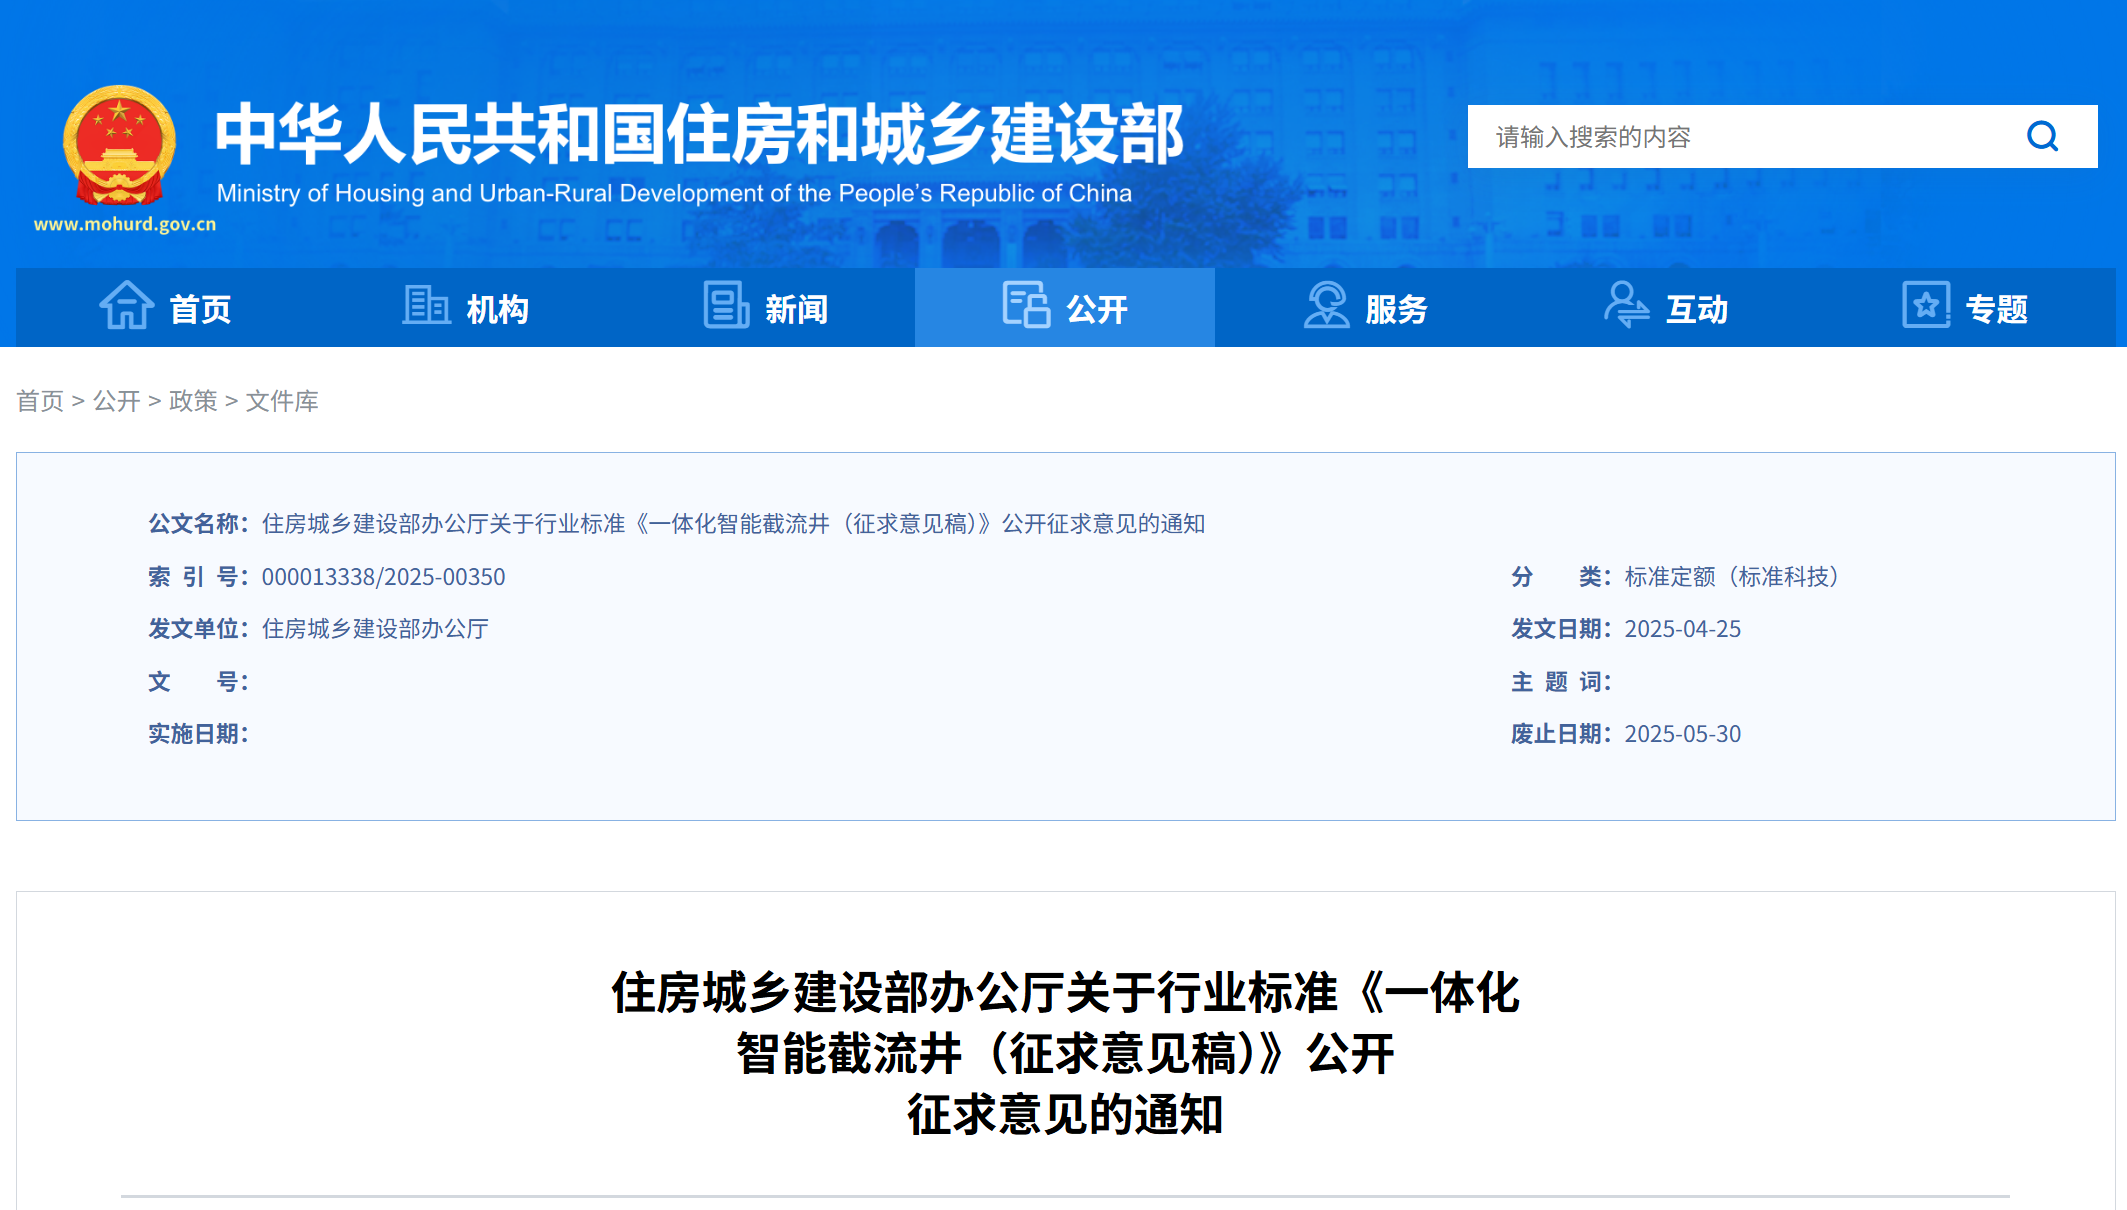Click the headset person icon beside 服务
Screen dimensions: 2127x1210
tap(1326, 305)
